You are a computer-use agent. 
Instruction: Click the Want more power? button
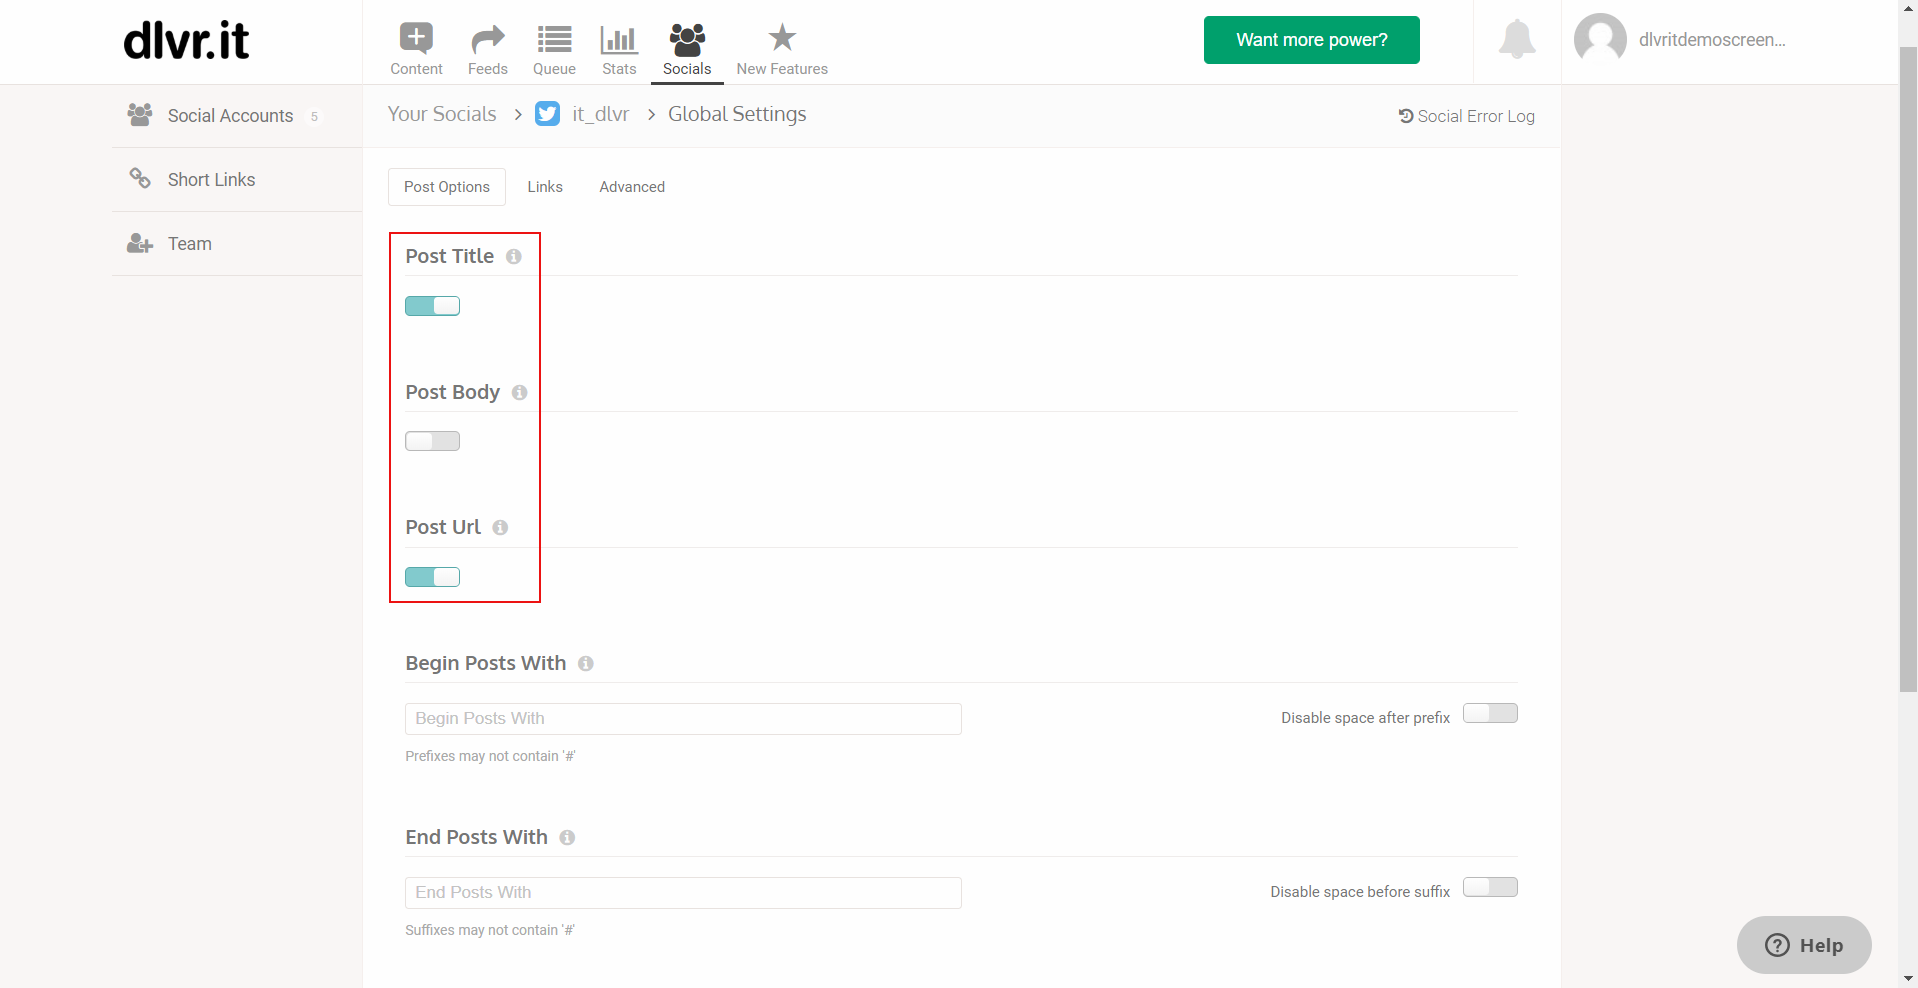click(1311, 40)
